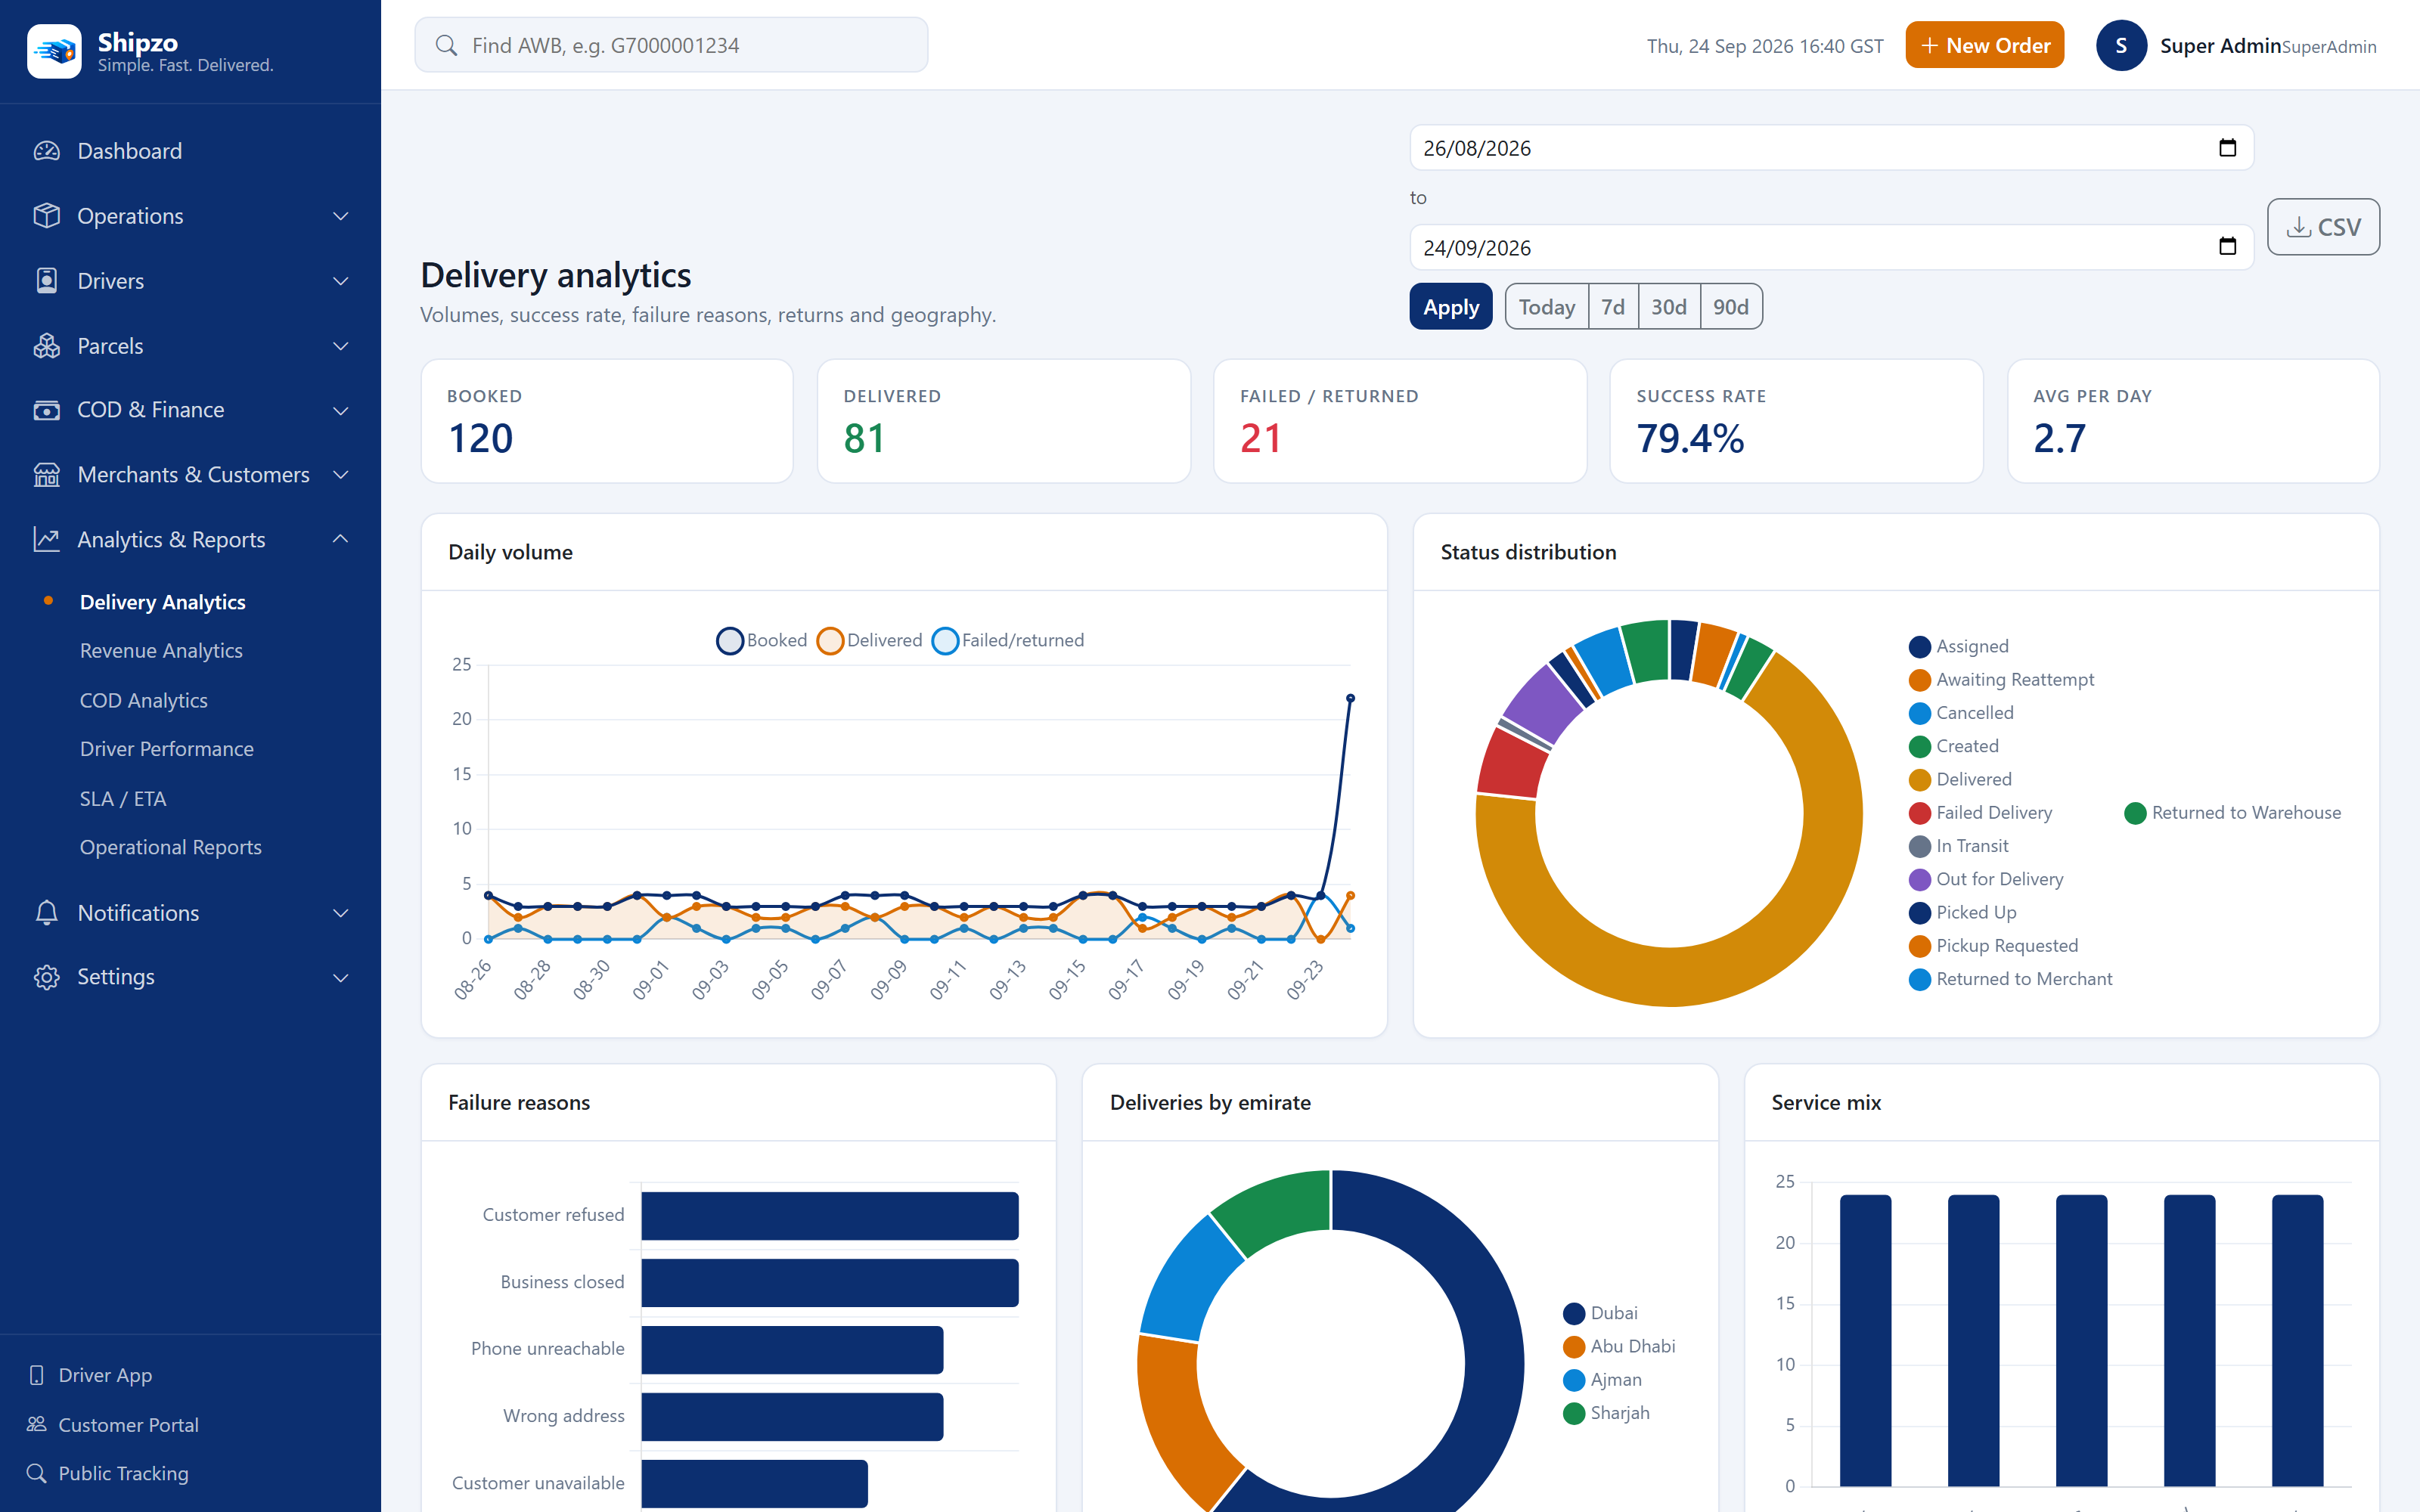This screenshot has width=2420, height=1512.
Task: Open Revenue Analytics page
Action: [x=161, y=651]
